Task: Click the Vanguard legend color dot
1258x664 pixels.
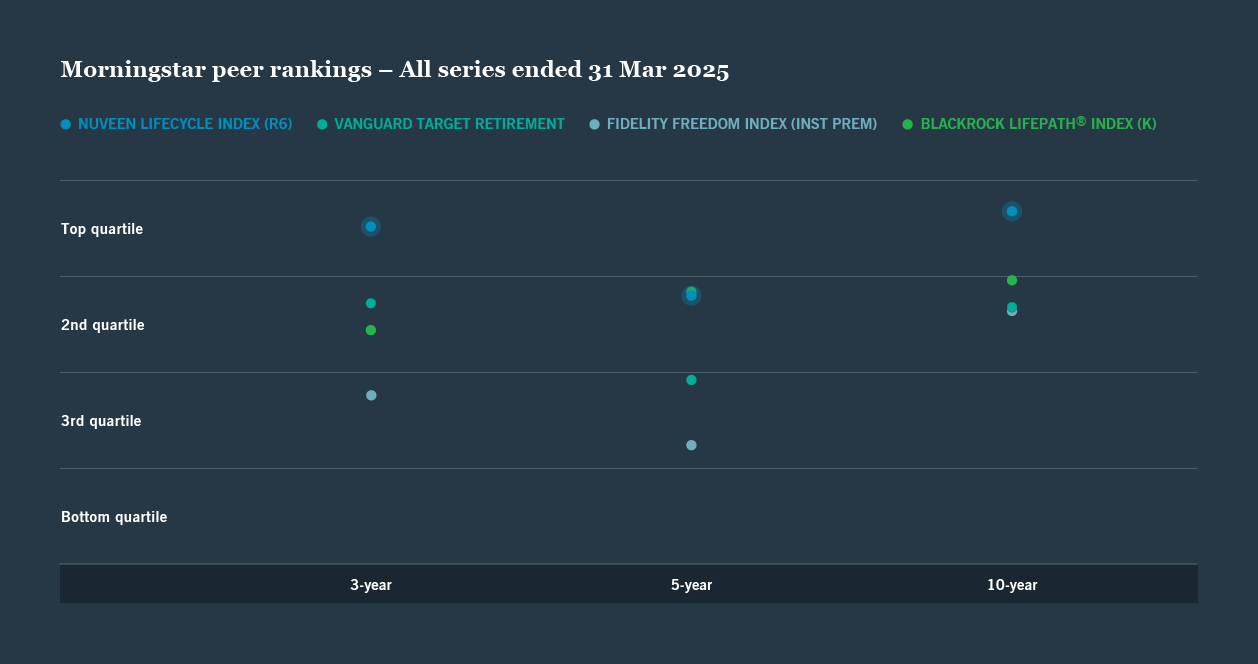Action: [x=322, y=124]
